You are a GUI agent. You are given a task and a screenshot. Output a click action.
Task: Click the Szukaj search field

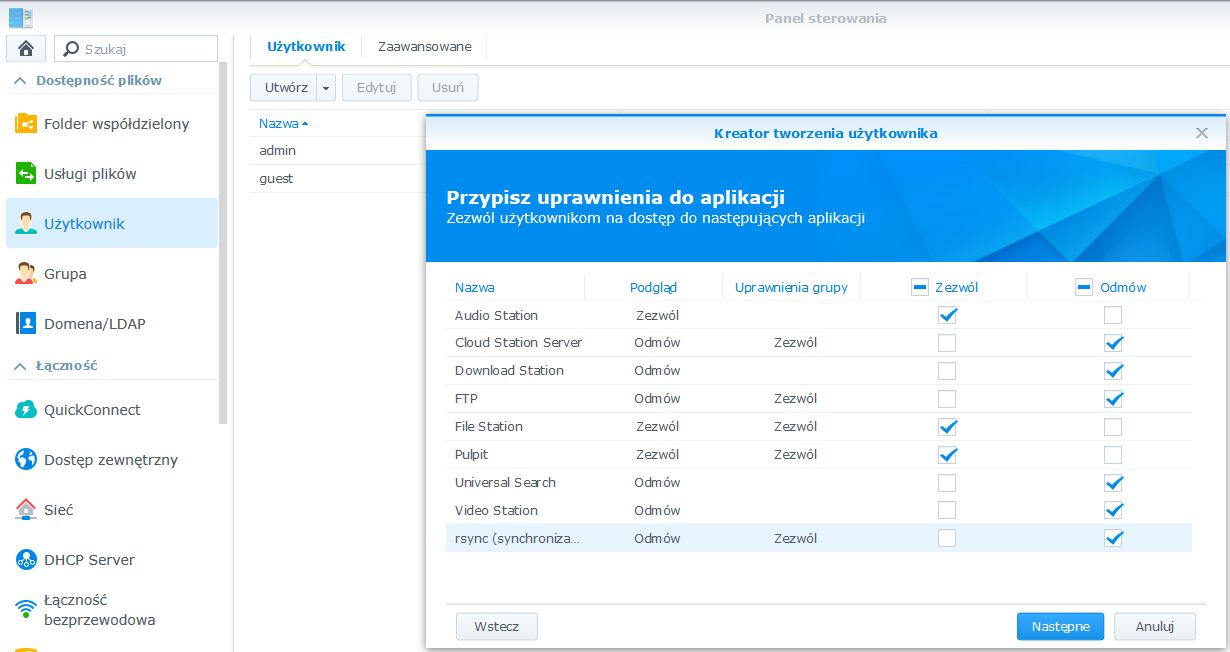click(x=136, y=48)
